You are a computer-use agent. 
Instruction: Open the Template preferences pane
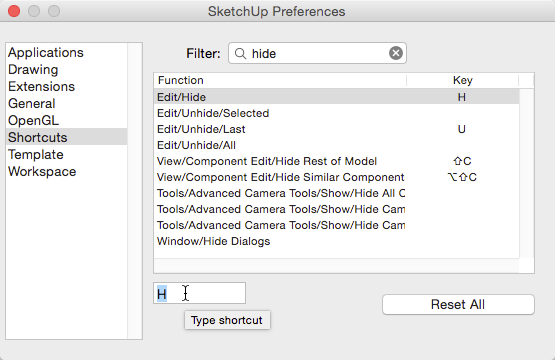pos(67,154)
